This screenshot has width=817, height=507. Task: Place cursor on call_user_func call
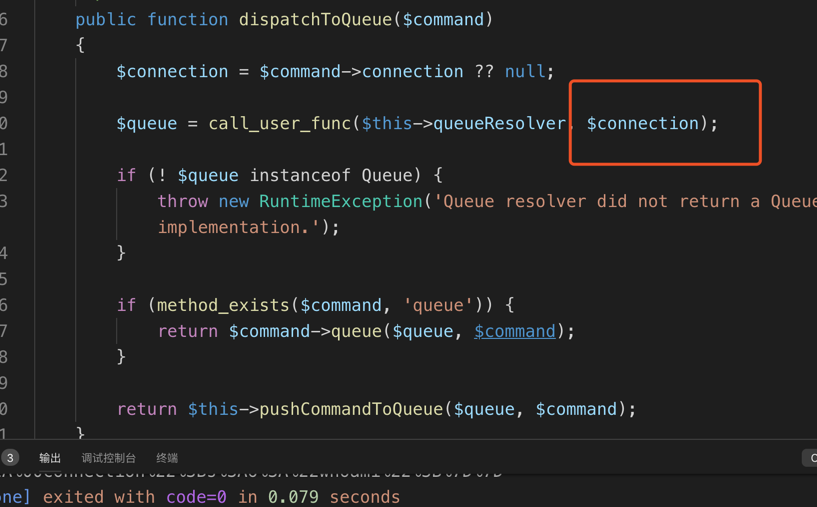(279, 123)
